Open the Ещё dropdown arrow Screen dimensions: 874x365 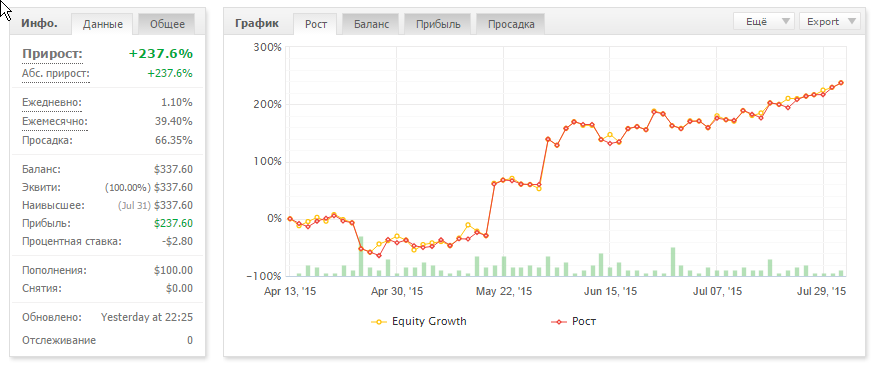[786, 22]
